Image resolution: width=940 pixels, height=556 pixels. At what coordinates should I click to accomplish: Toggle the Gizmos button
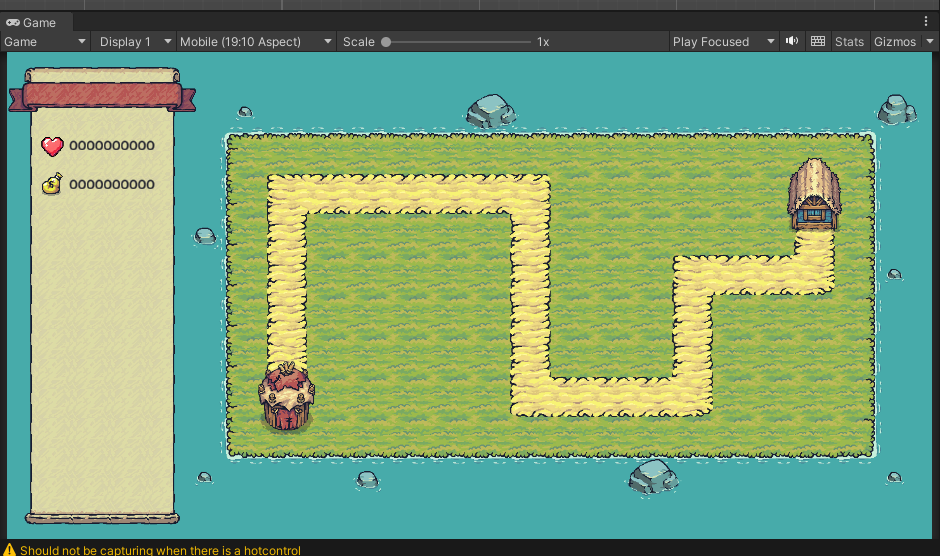coord(894,42)
